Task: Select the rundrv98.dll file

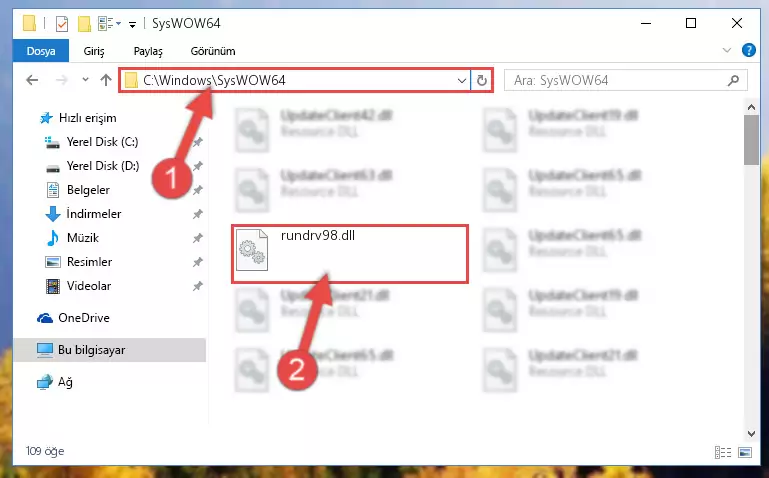Action: [x=350, y=253]
